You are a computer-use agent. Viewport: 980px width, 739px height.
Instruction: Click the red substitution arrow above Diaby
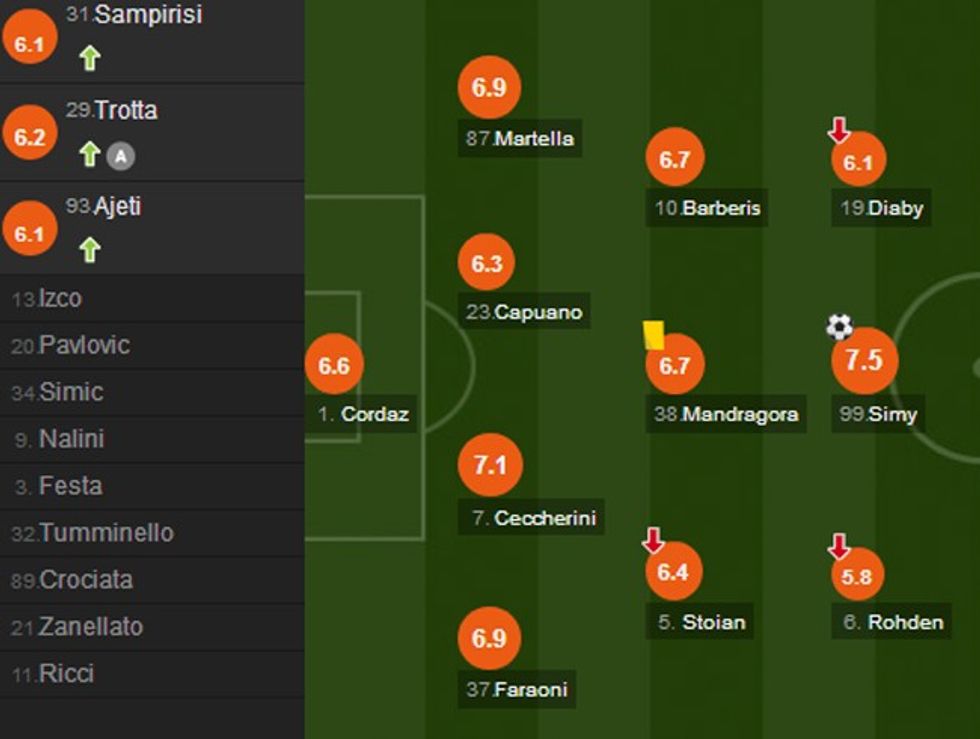[839, 130]
